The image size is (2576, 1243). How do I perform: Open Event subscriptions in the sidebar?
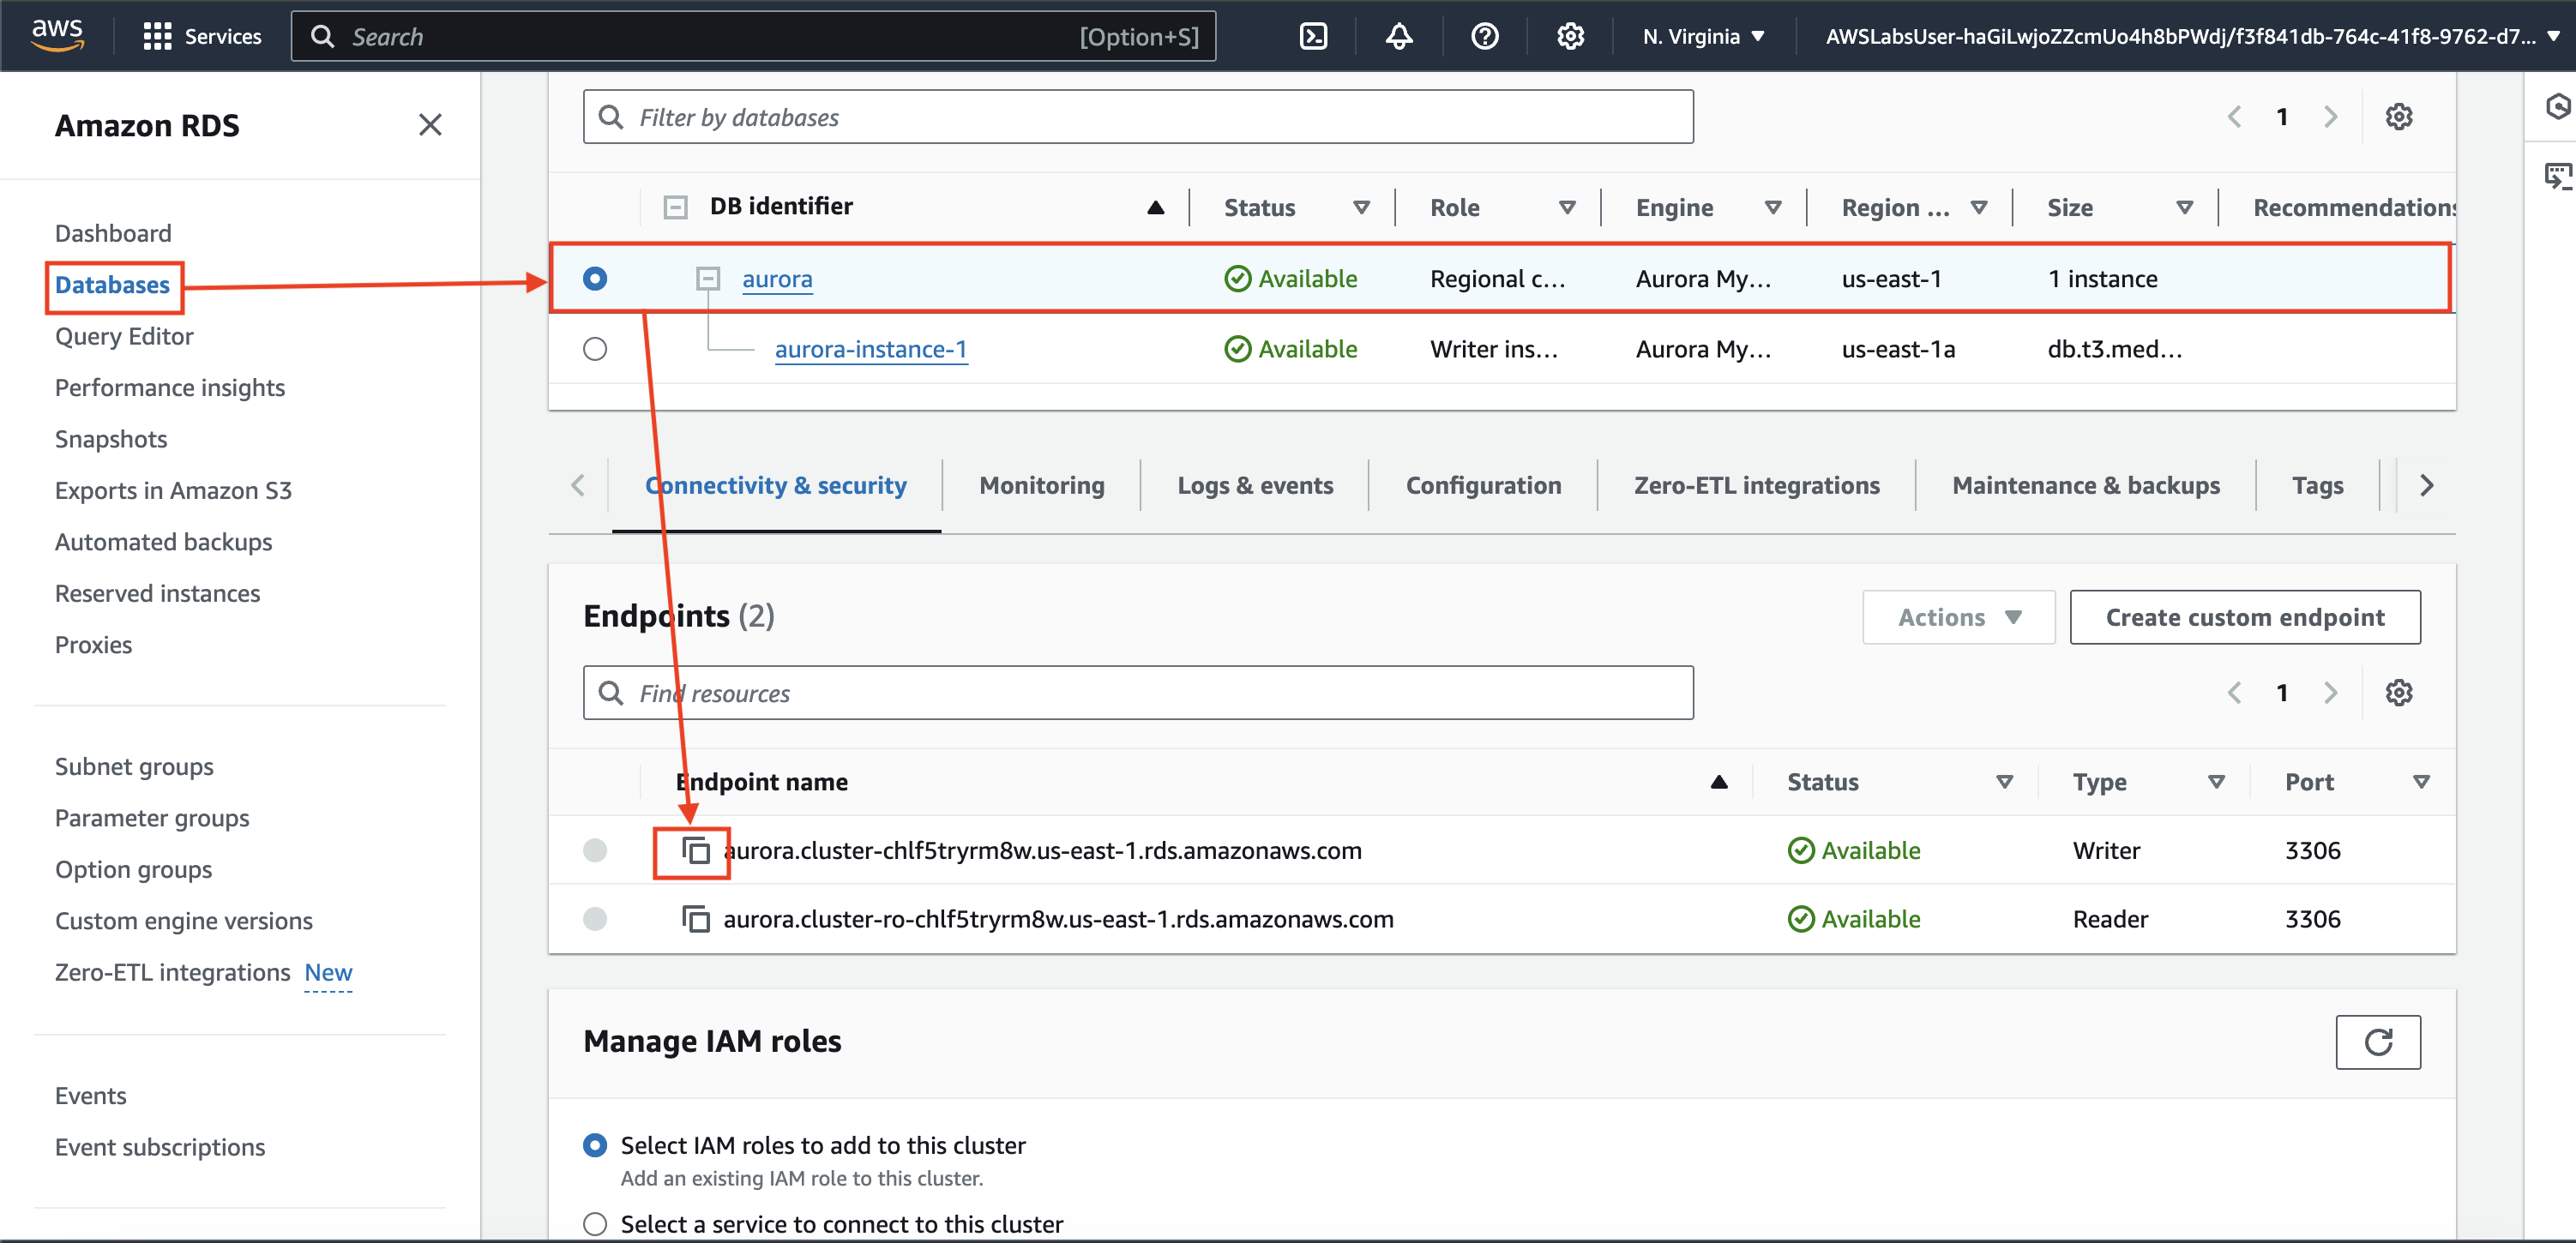coord(160,1147)
